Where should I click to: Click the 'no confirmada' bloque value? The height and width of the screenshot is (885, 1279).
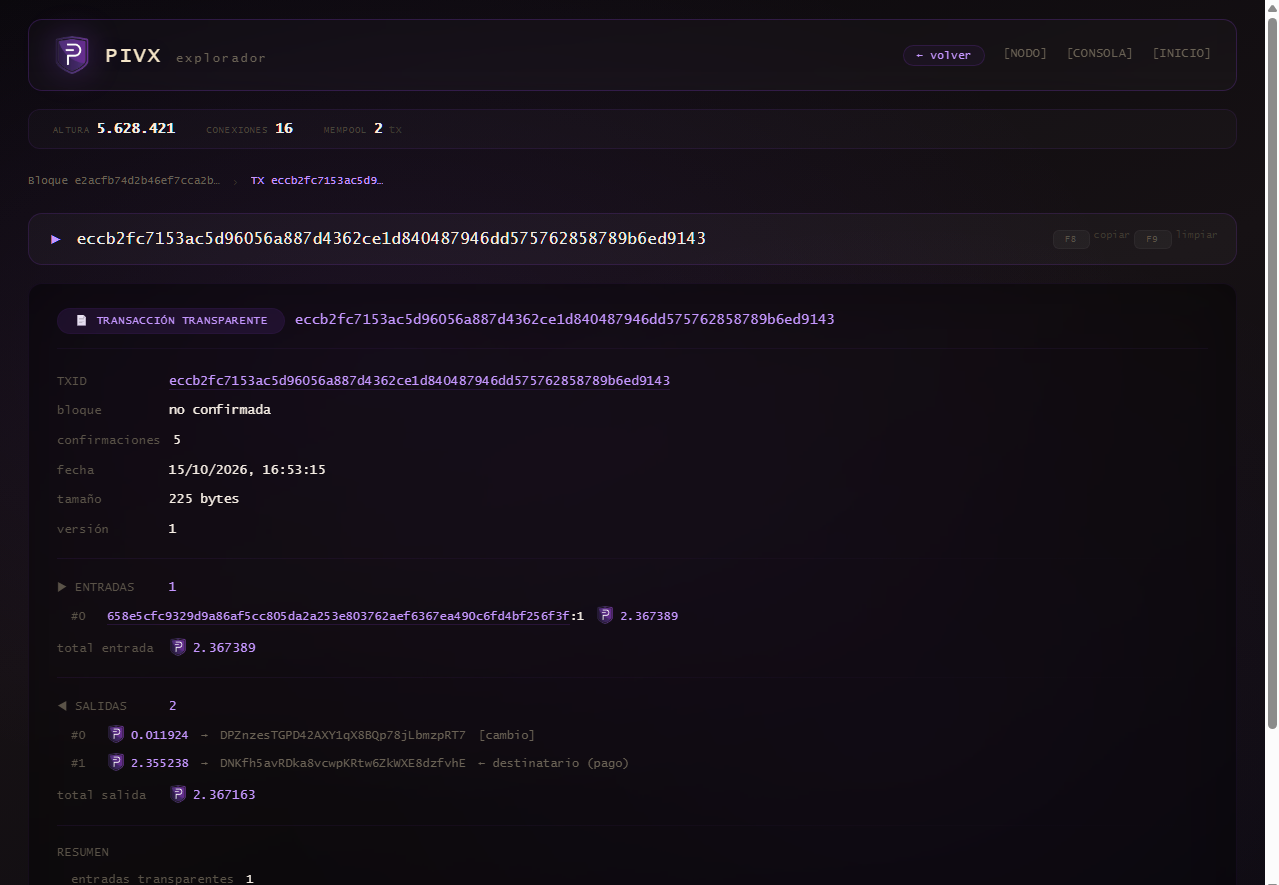point(220,410)
